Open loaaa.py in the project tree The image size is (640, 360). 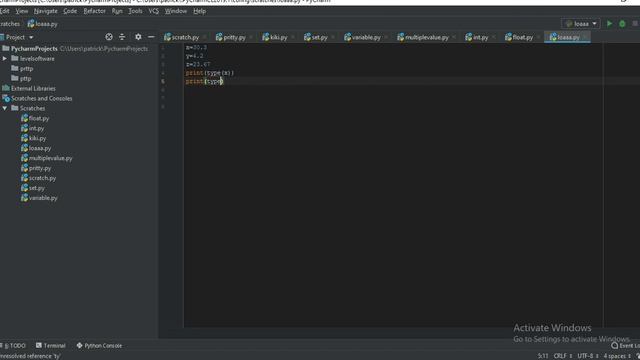click(36, 148)
